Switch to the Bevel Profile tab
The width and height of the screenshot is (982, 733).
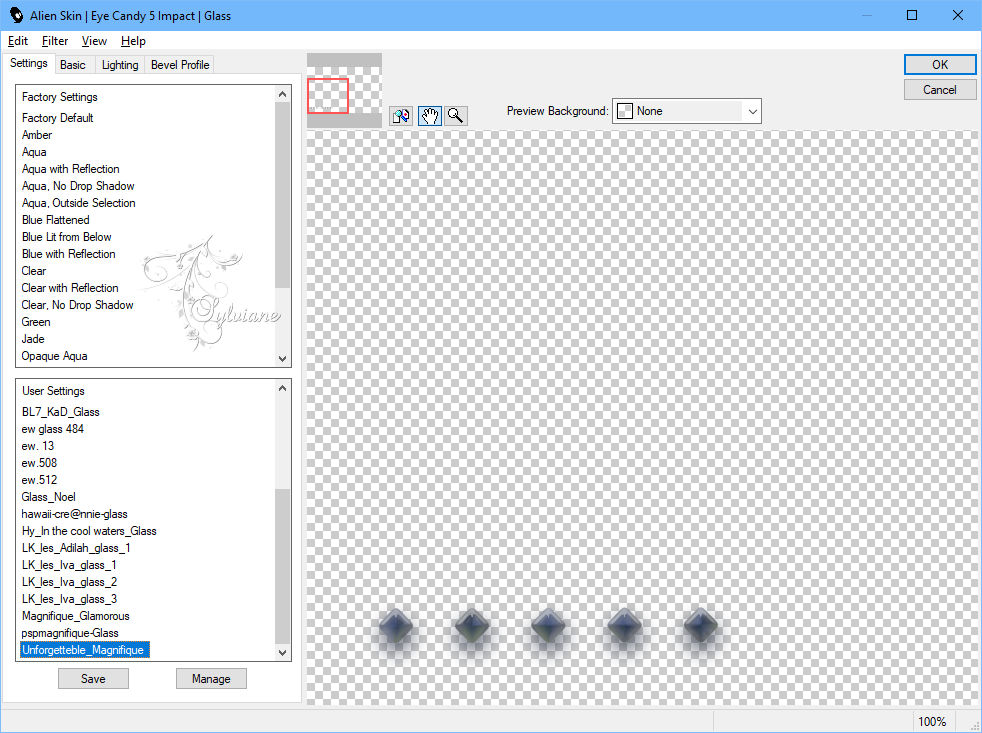(x=180, y=65)
